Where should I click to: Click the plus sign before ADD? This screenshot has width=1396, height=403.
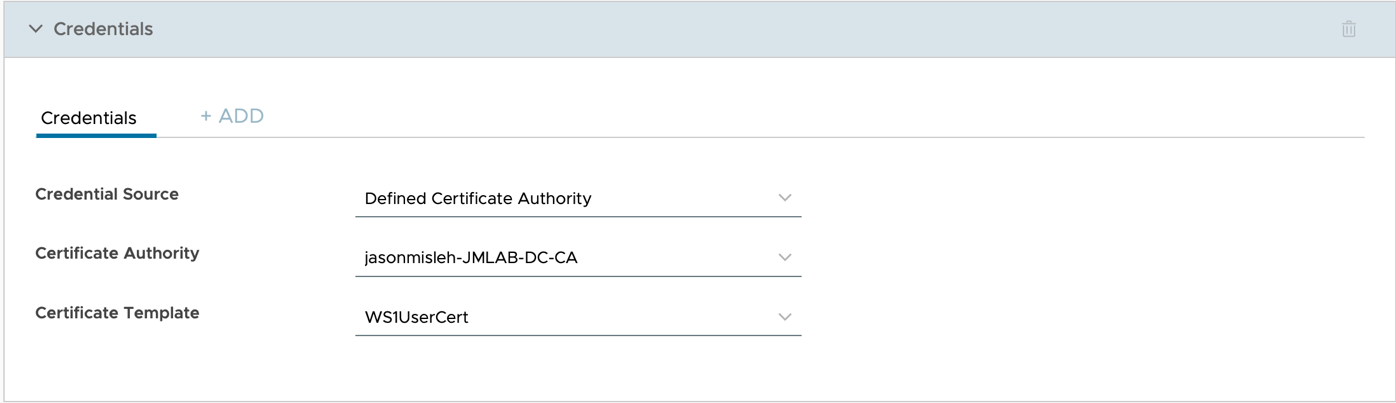(x=206, y=116)
